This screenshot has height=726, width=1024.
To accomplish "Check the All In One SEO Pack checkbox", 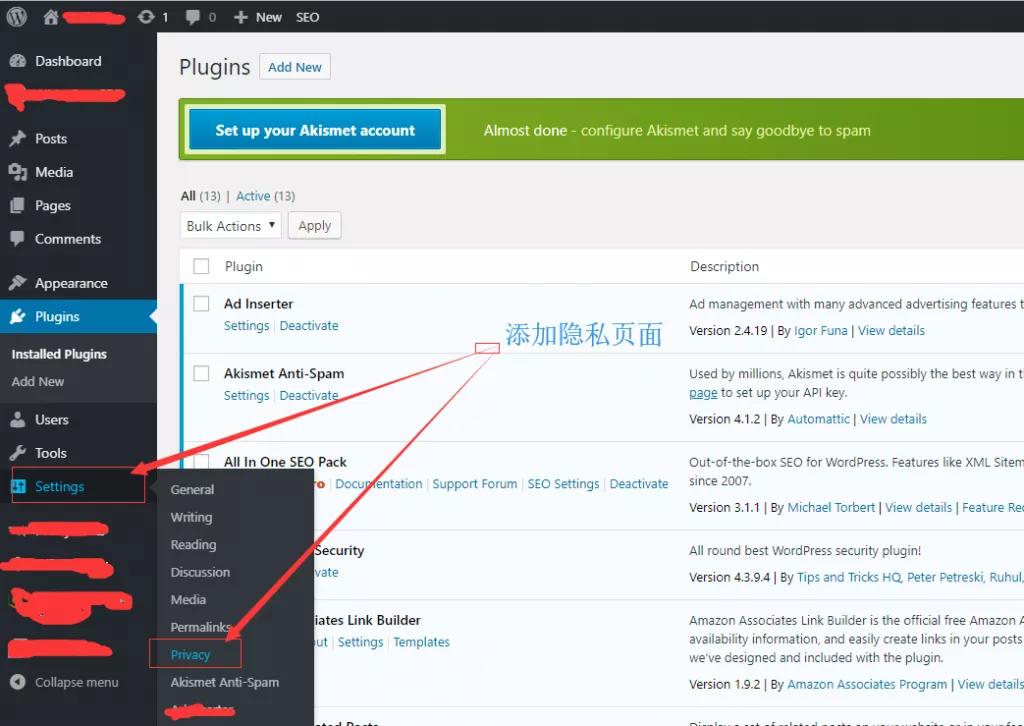I will point(201,461).
